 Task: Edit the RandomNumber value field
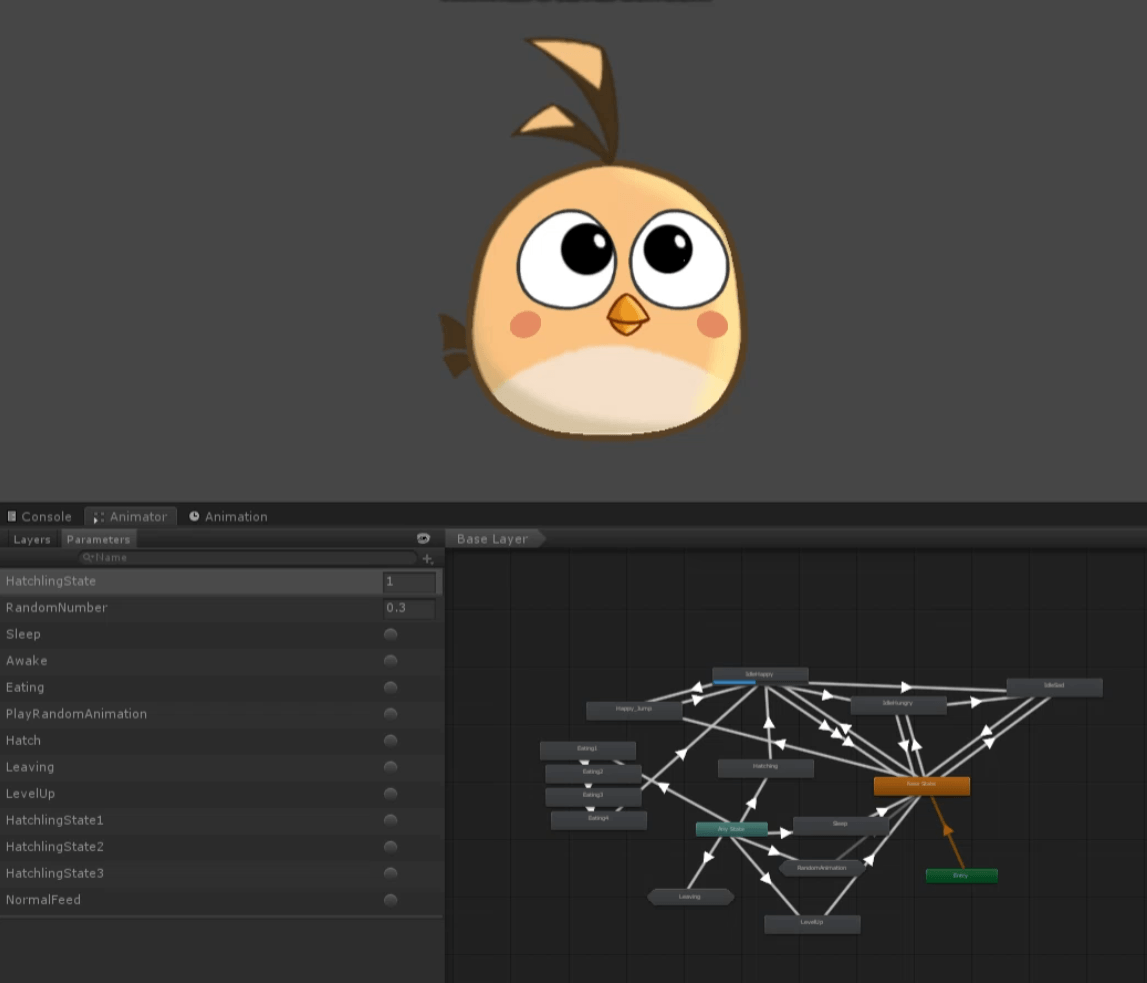[x=409, y=607]
